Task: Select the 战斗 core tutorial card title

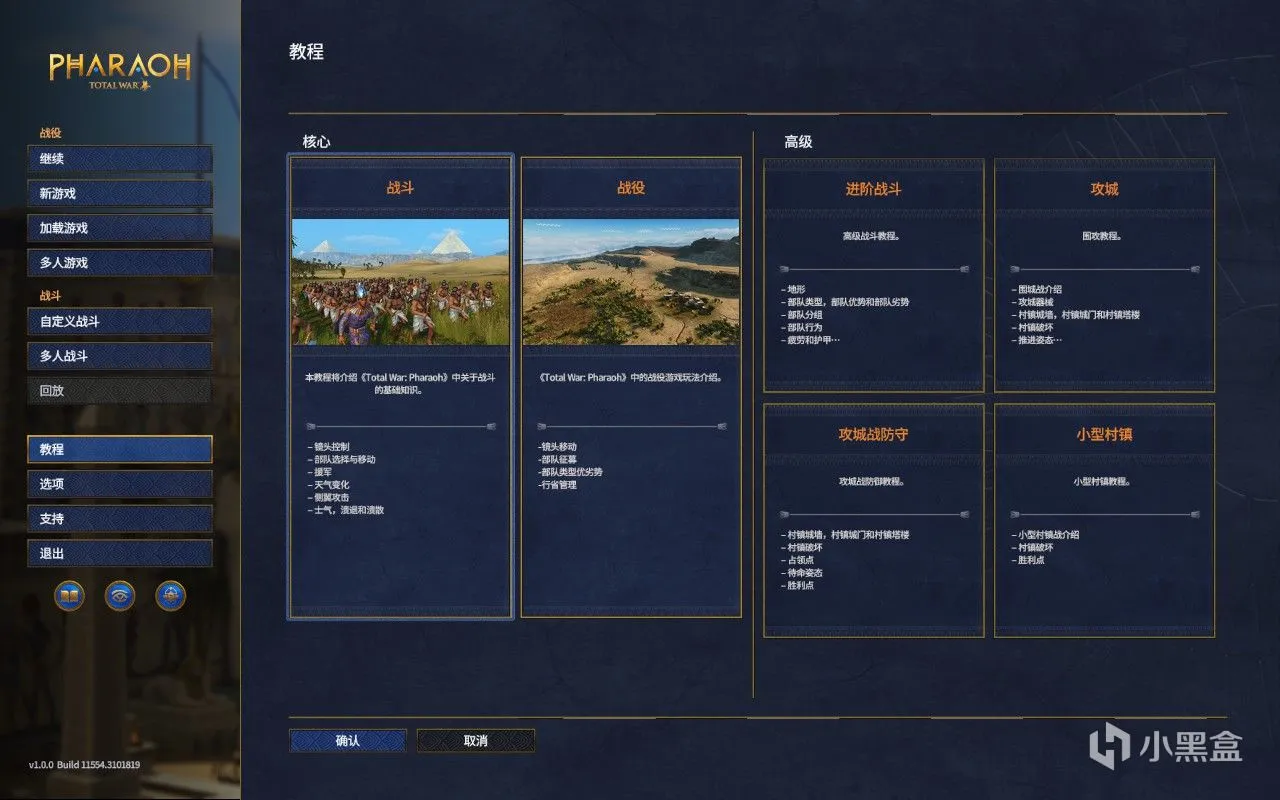Action: pyautogui.click(x=400, y=187)
